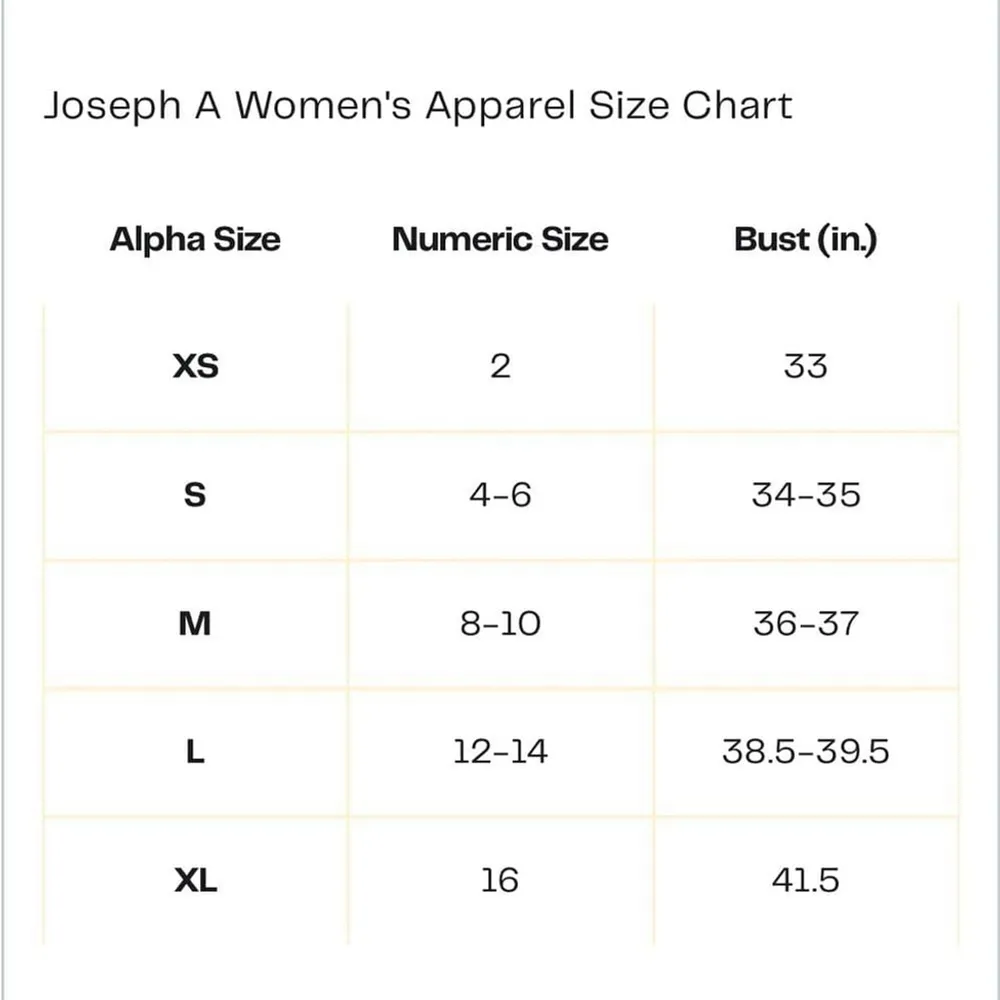Select numeric size 4-6 cell
The height and width of the screenshot is (1000, 1000).
coord(500,494)
